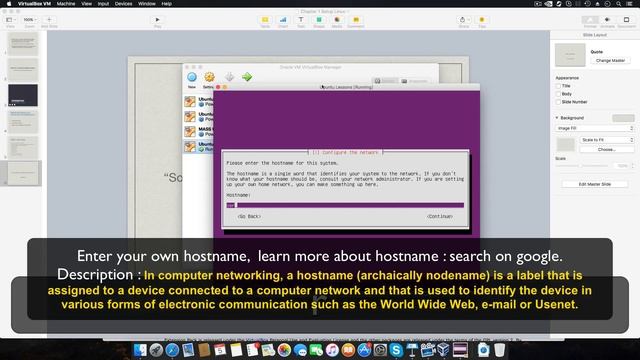Insert a Table from the toolbar
The image size is (640, 360).
pos(265,20)
